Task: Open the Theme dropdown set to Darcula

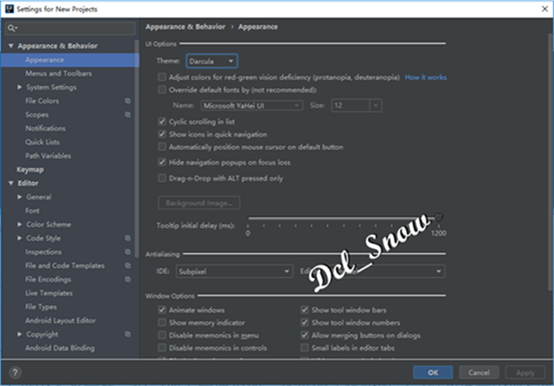Action: tap(212, 61)
